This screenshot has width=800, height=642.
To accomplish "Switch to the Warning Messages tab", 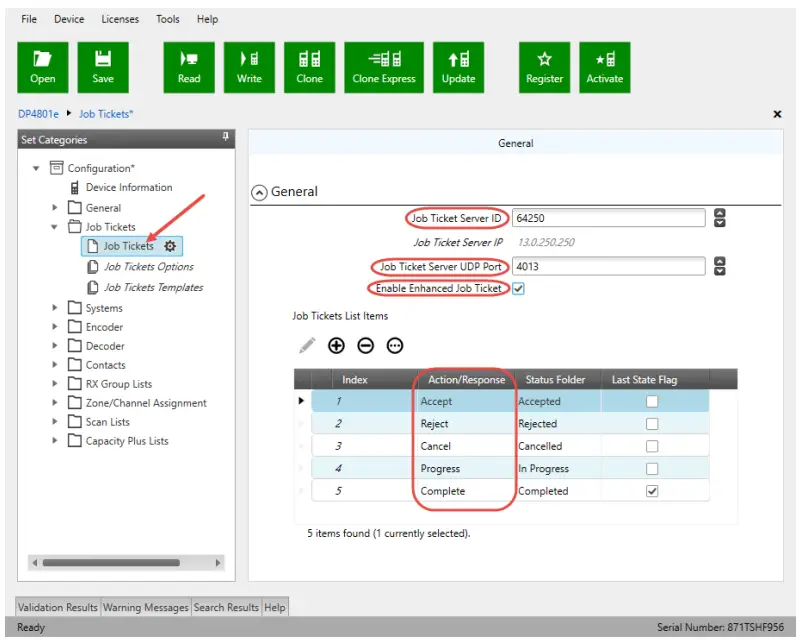I will click(146, 607).
